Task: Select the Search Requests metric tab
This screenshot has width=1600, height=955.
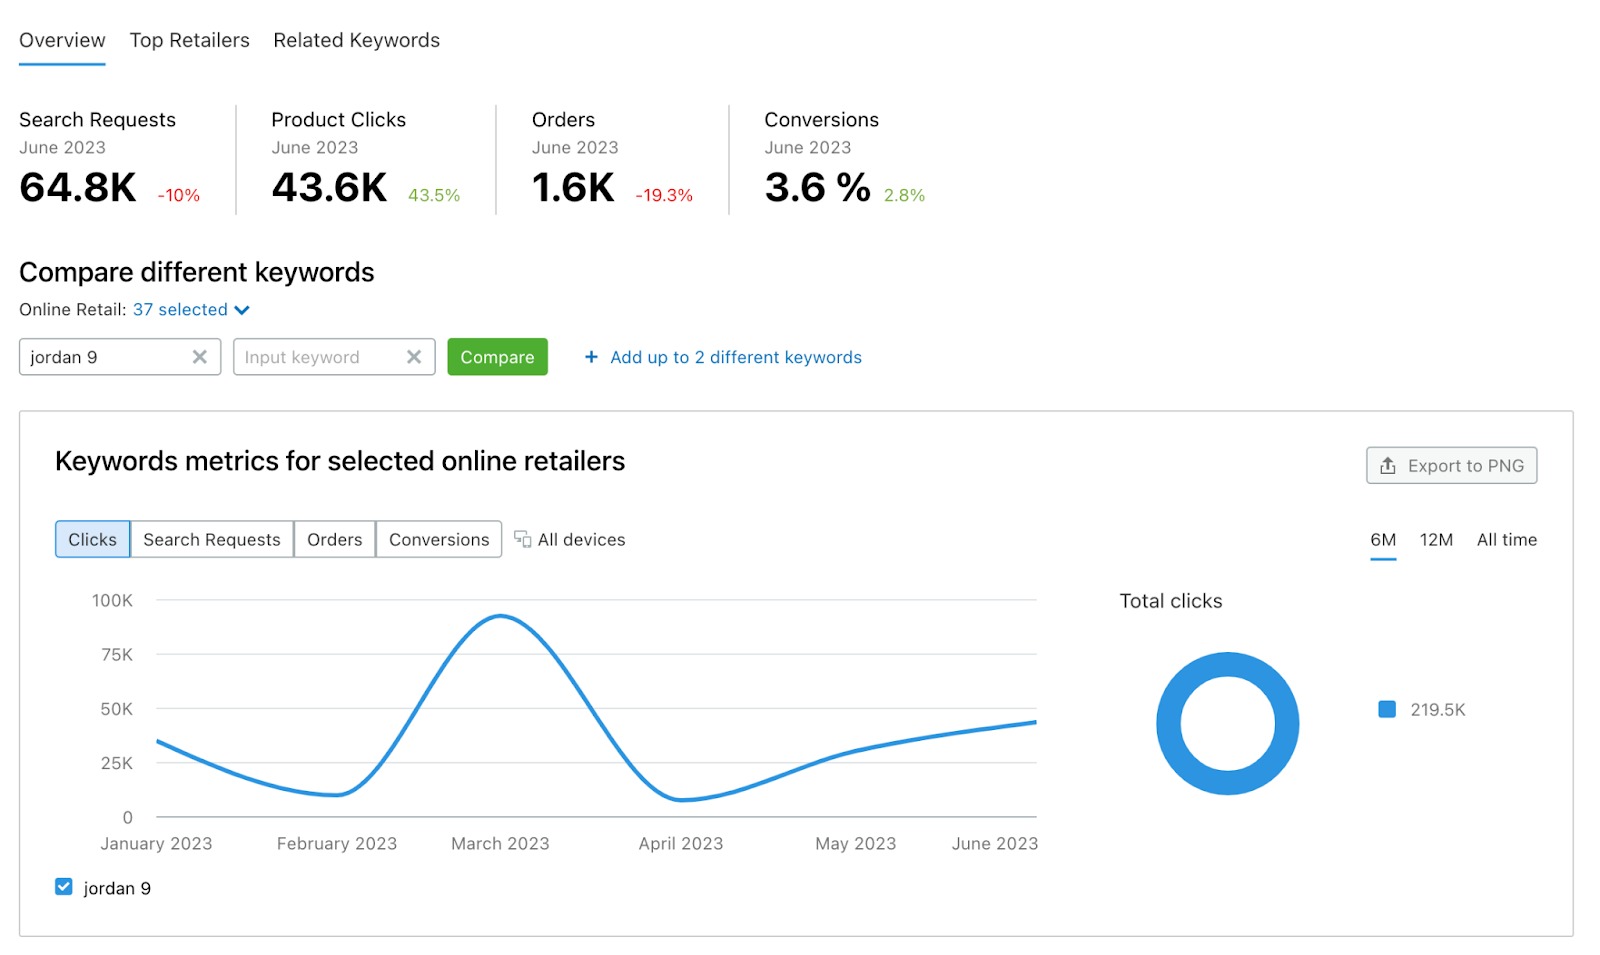Action: tap(212, 539)
